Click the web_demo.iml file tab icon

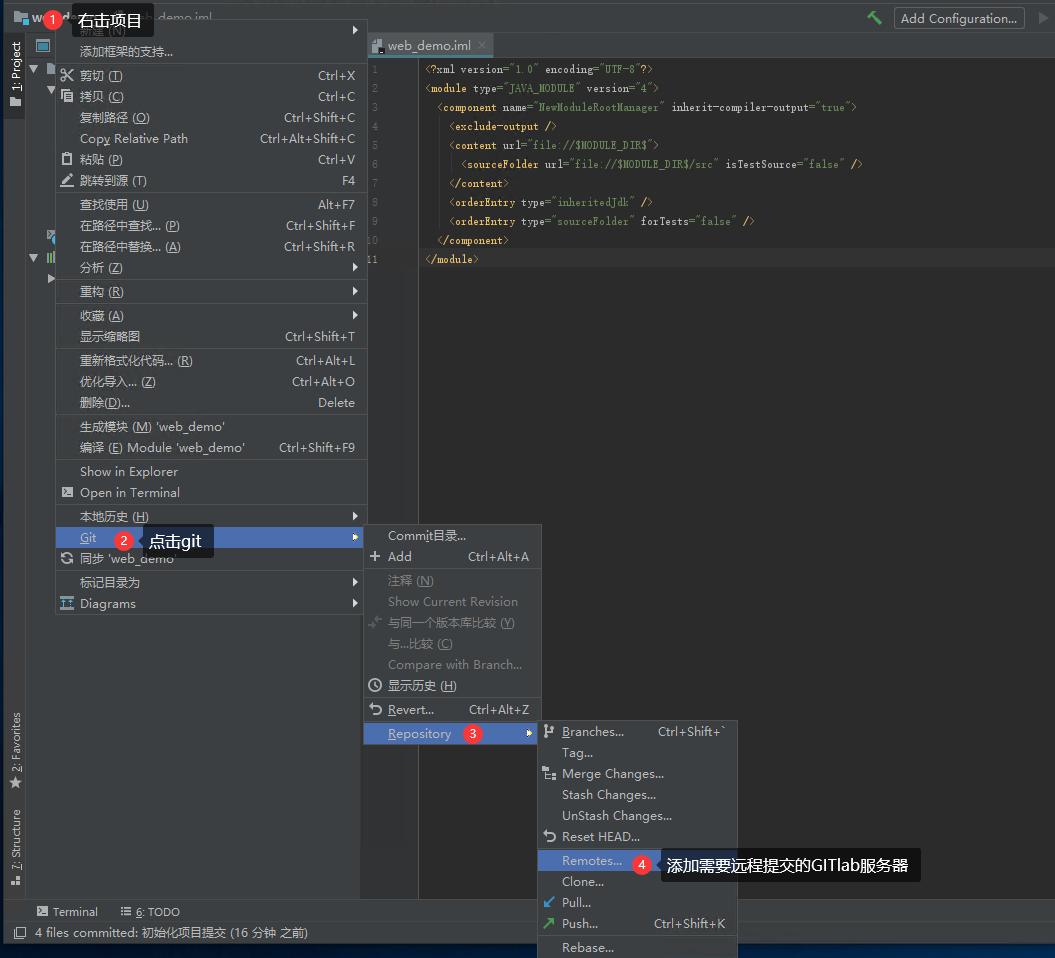377,46
